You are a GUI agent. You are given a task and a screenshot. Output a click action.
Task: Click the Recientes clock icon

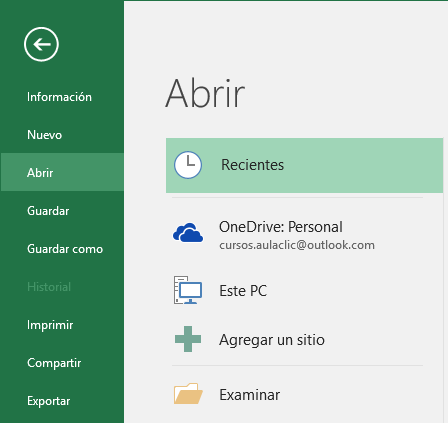click(188, 165)
